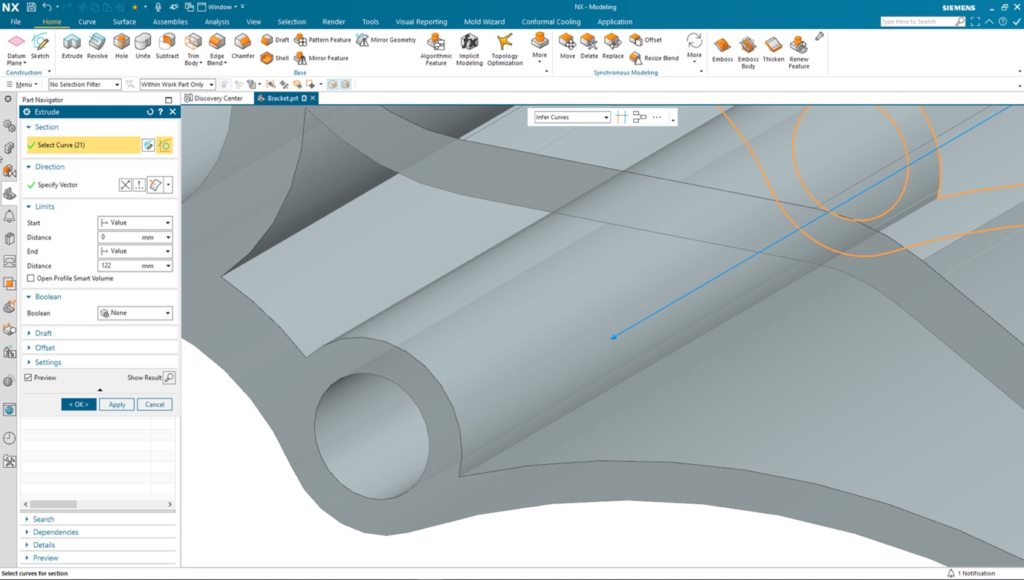Open the Boolean dropdown set to None

(135, 313)
